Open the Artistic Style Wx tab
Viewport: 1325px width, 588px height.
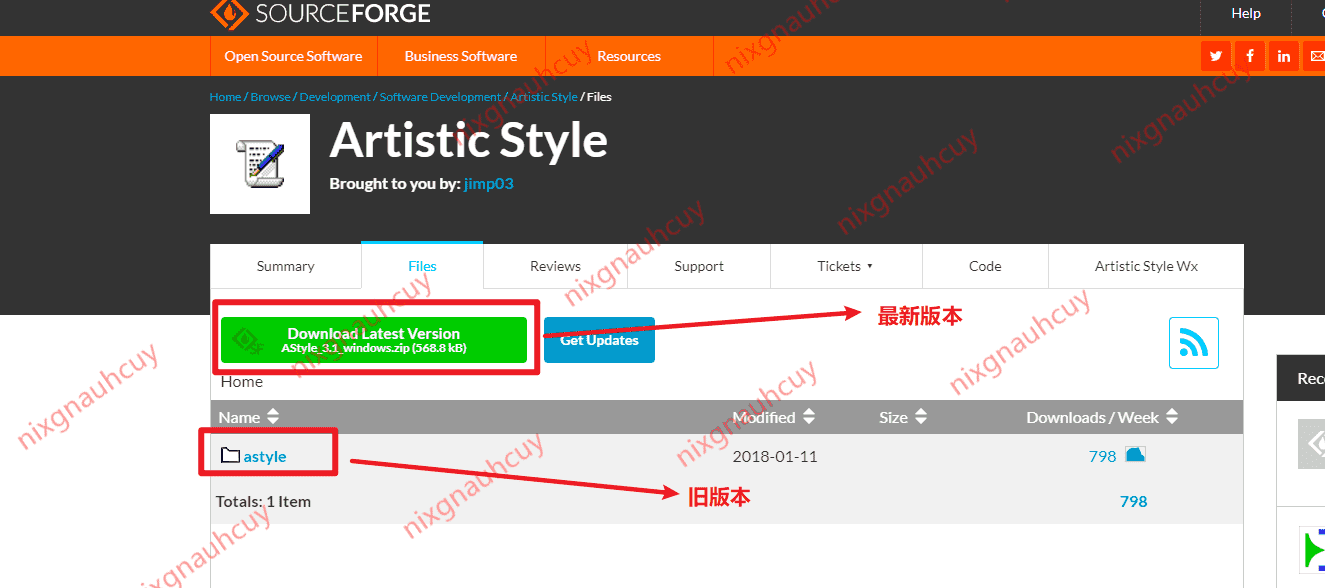tap(1146, 266)
